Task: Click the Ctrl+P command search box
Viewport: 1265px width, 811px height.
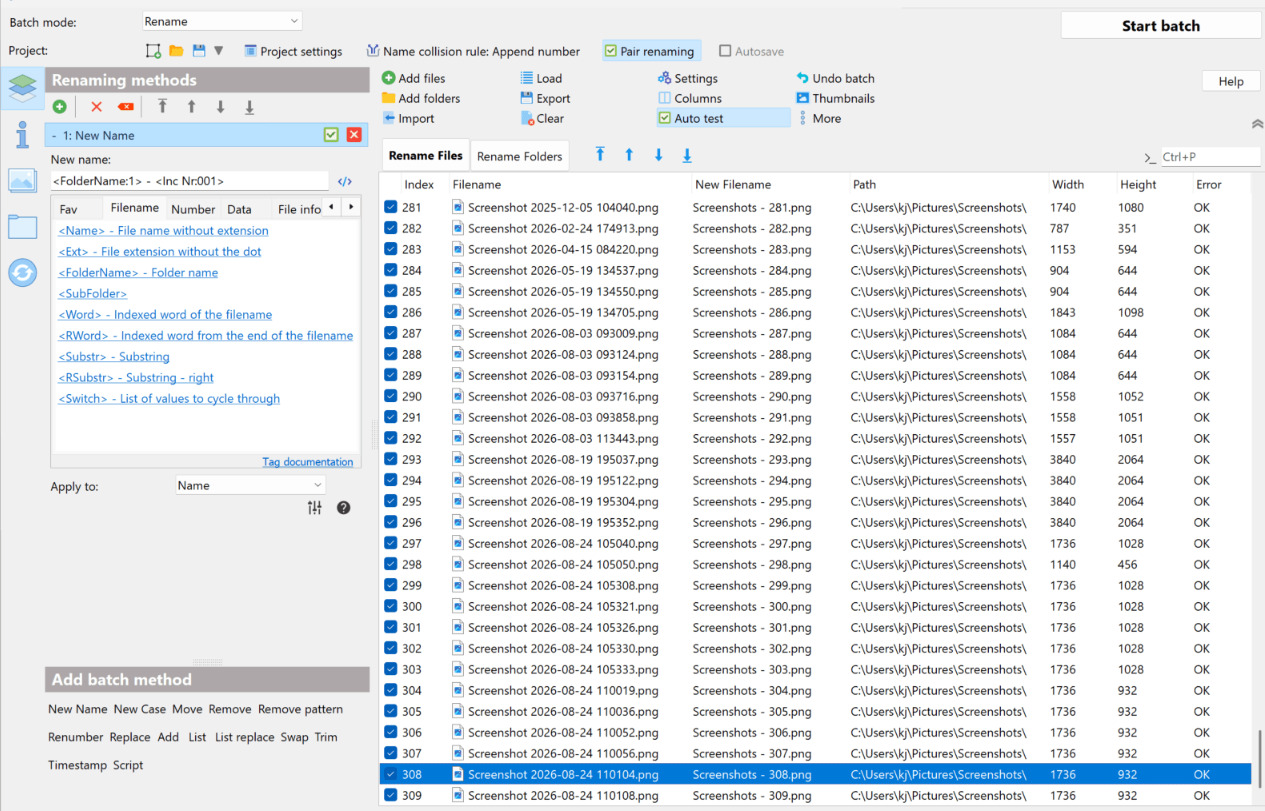Action: click(1209, 157)
